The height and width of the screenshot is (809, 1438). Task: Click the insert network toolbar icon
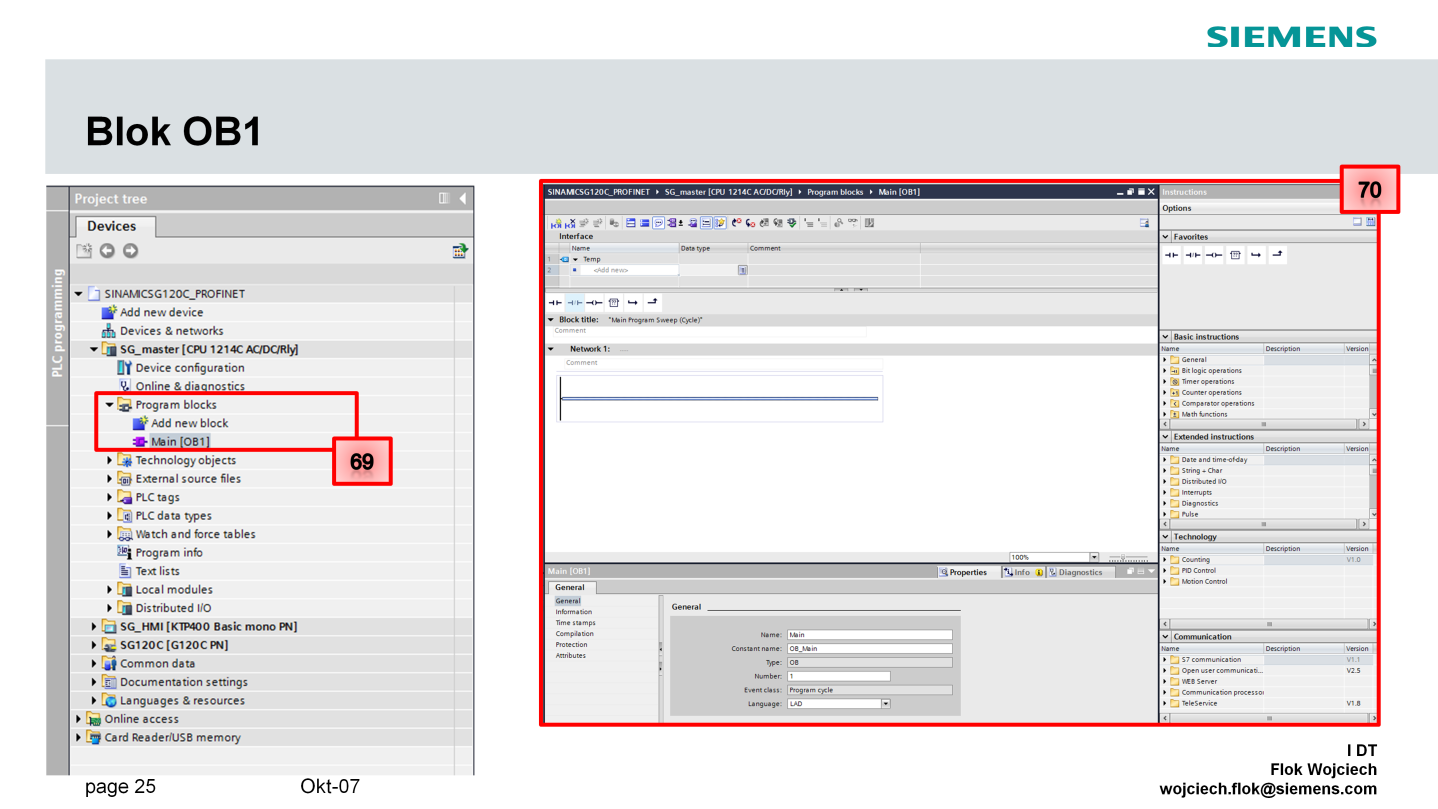pos(556,223)
